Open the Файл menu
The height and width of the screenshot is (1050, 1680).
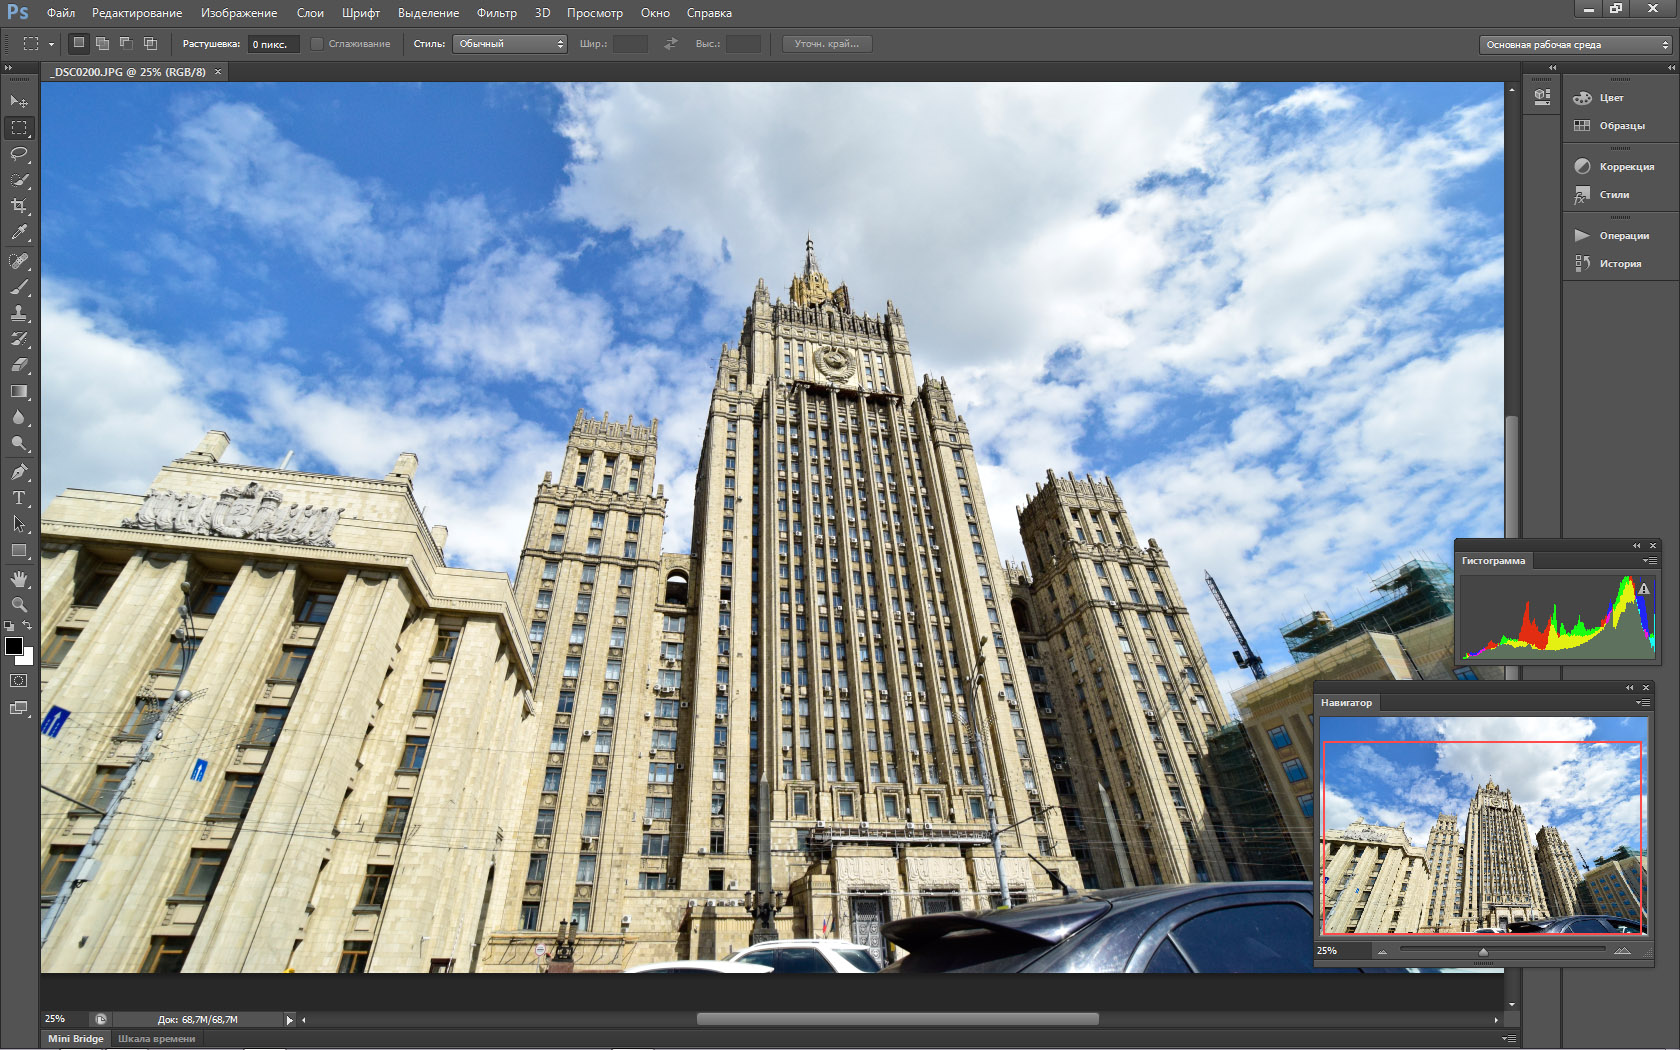tap(61, 13)
